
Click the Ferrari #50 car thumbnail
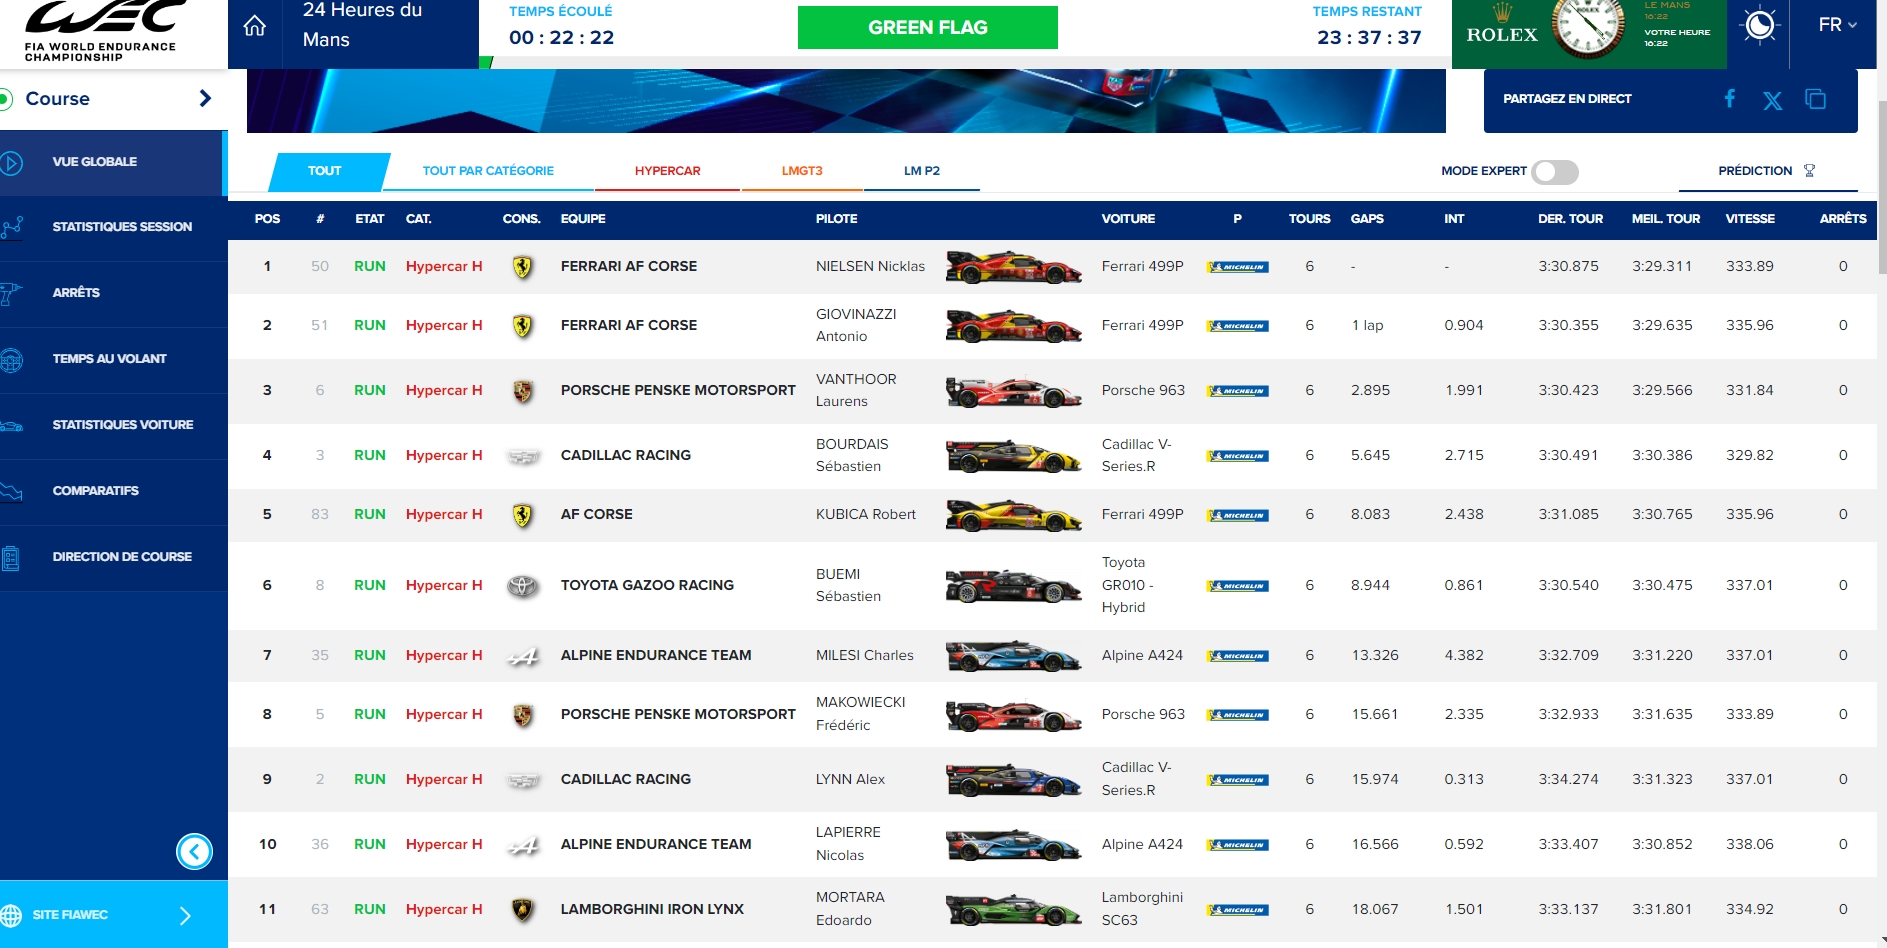(x=1013, y=267)
